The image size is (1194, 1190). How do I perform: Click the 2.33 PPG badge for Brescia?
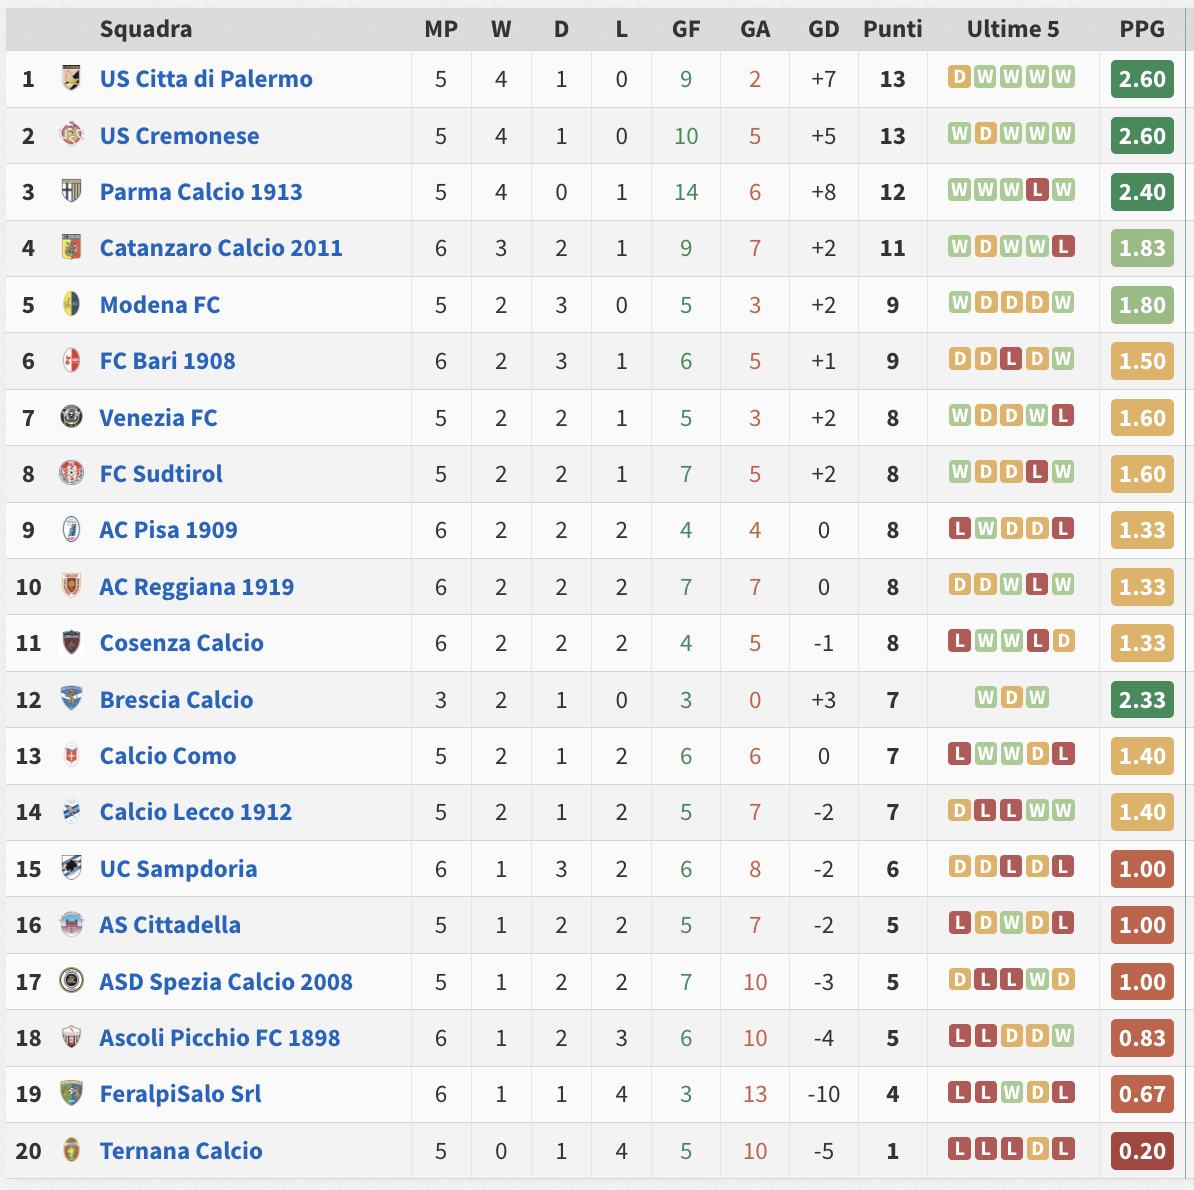(x=1142, y=700)
